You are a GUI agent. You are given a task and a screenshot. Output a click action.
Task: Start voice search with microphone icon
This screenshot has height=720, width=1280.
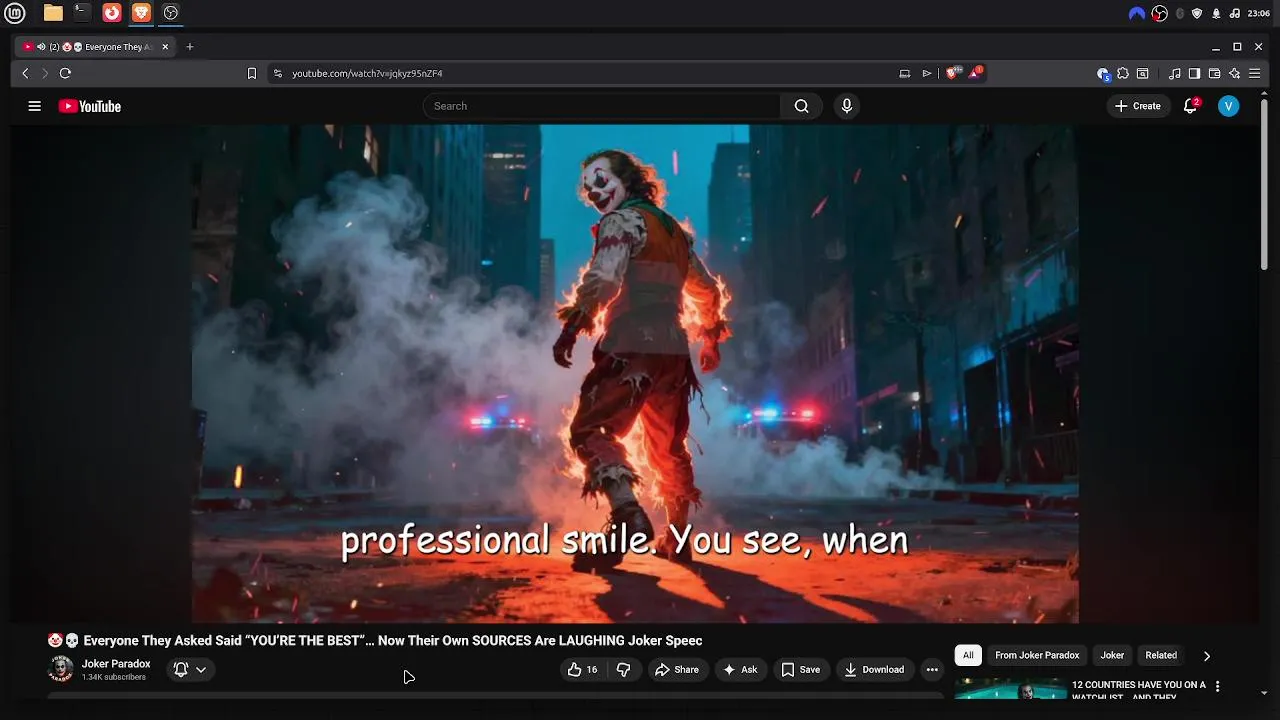click(x=847, y=106)
